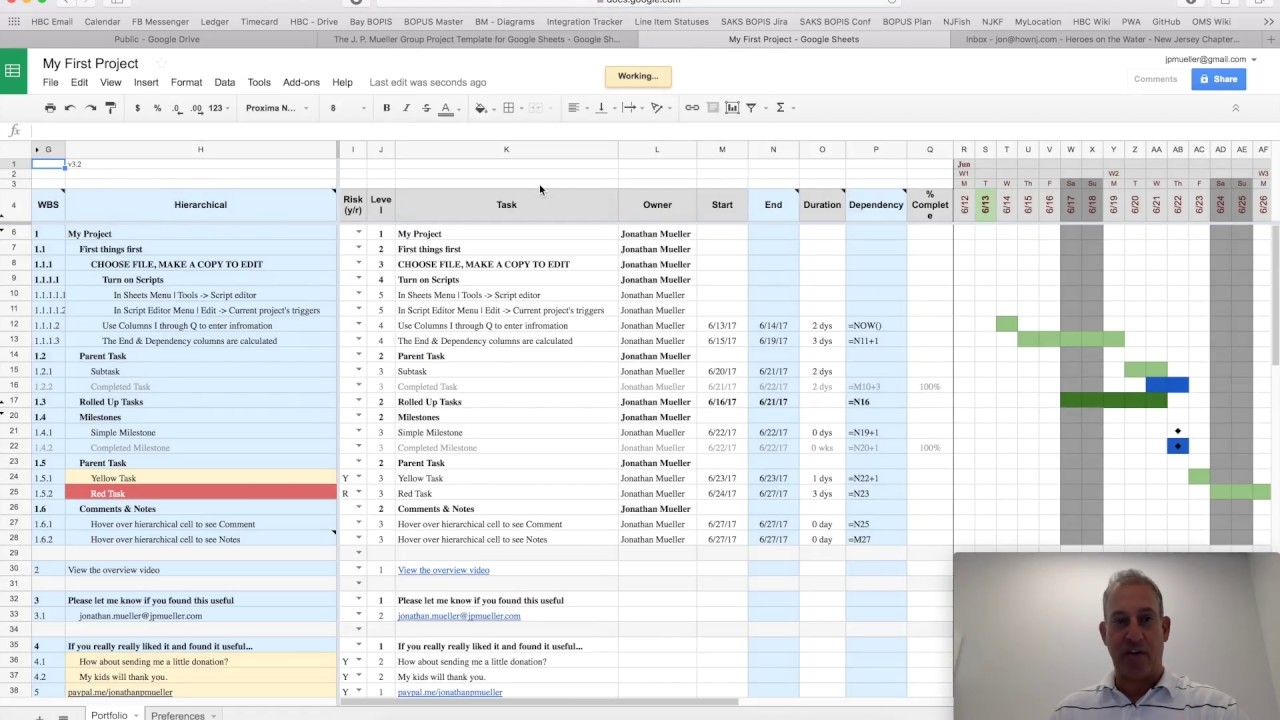Click the Undo arrow icon

70,108
